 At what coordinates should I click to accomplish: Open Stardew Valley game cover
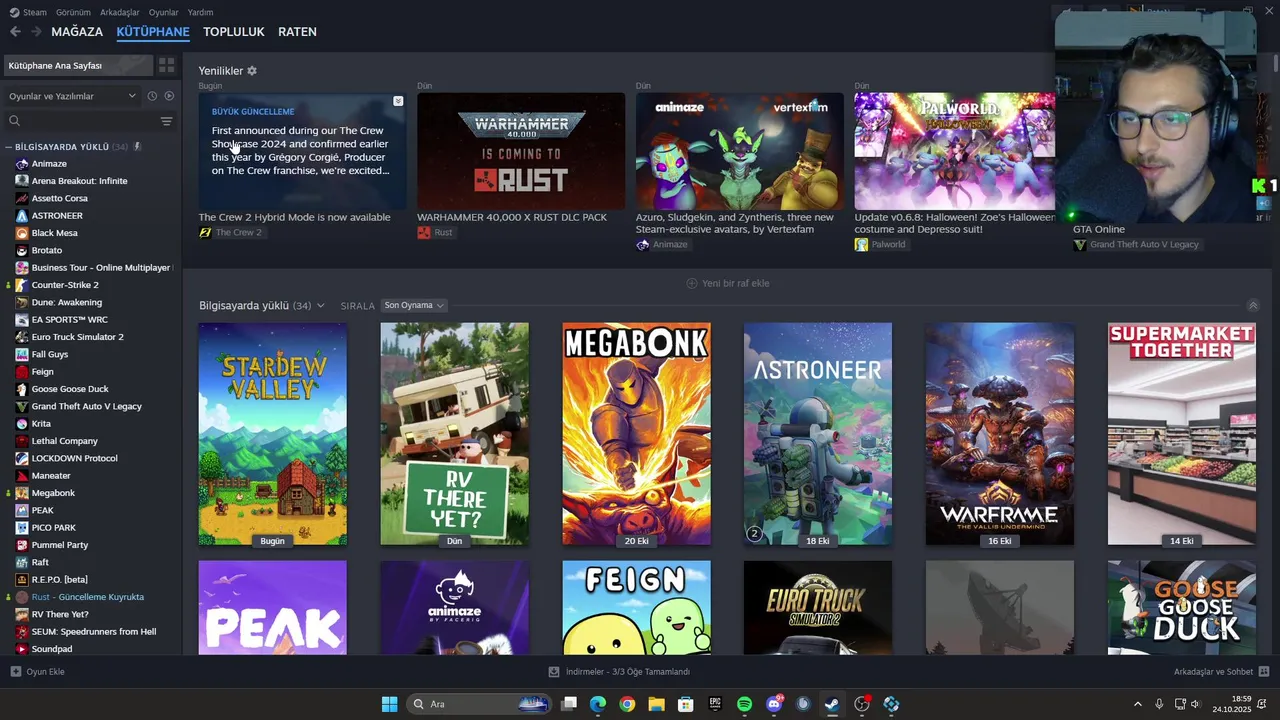[x=273, y=434]
